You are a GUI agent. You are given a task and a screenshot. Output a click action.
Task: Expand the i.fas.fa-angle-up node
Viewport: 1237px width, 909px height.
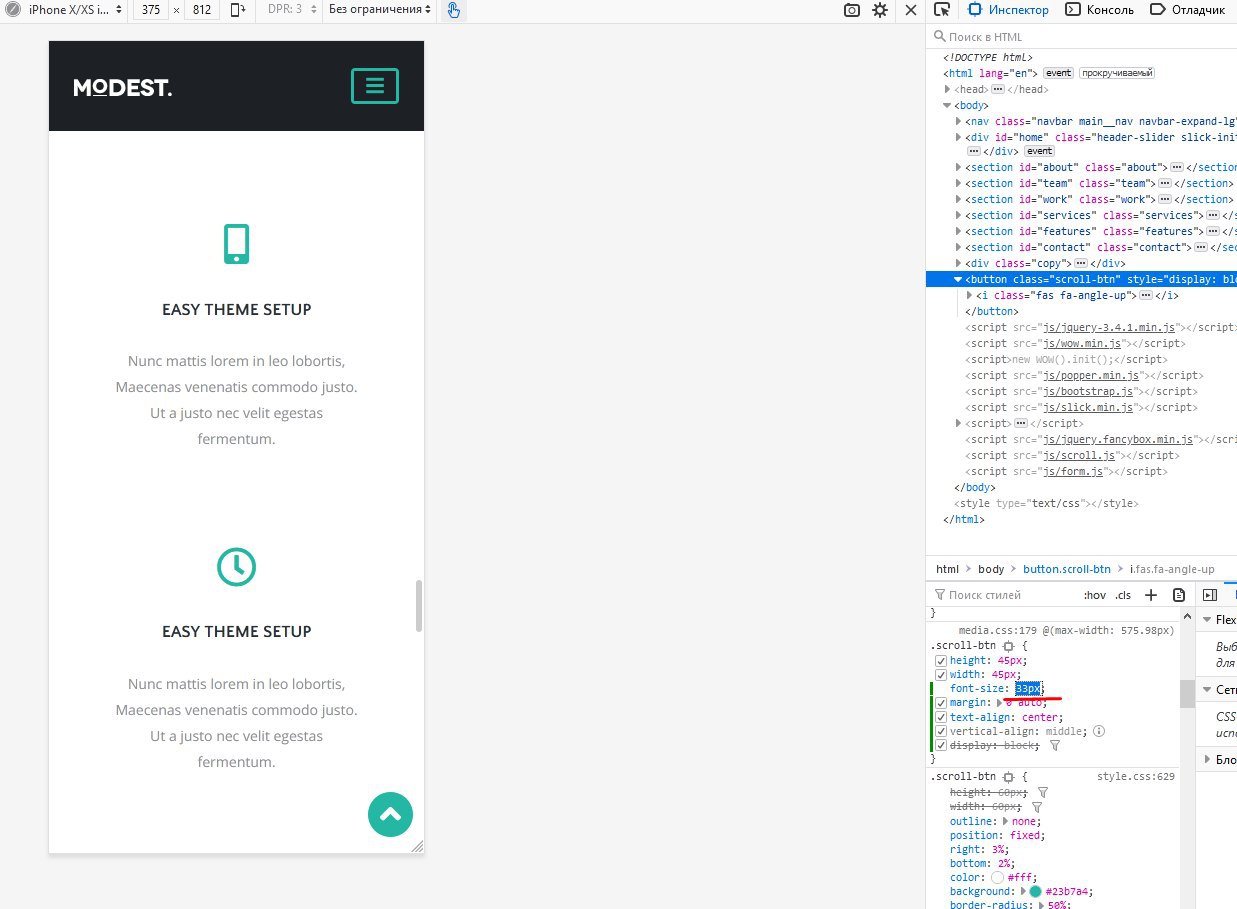[970, 295]
